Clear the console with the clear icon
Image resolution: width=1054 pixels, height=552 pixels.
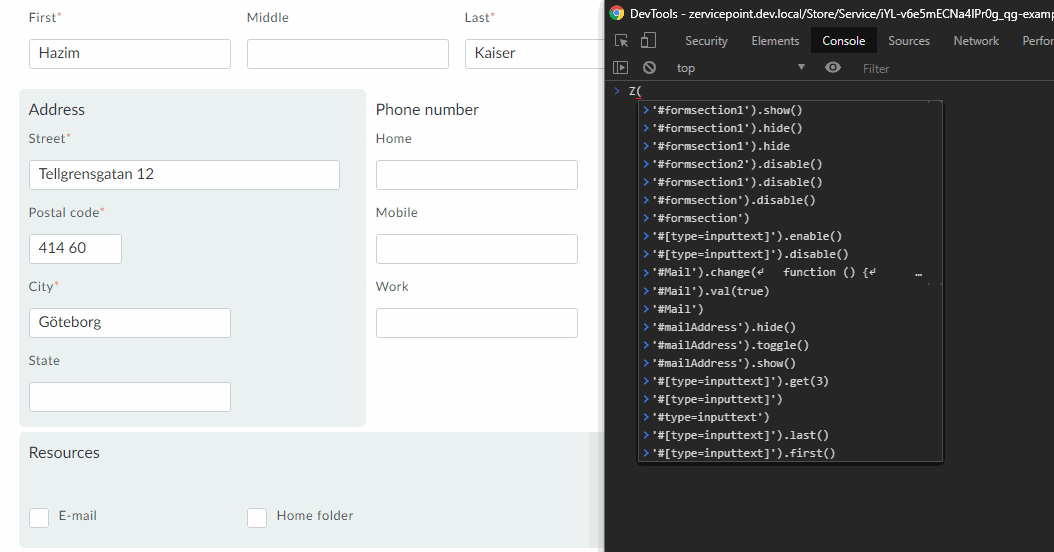[x=649, y=68]
